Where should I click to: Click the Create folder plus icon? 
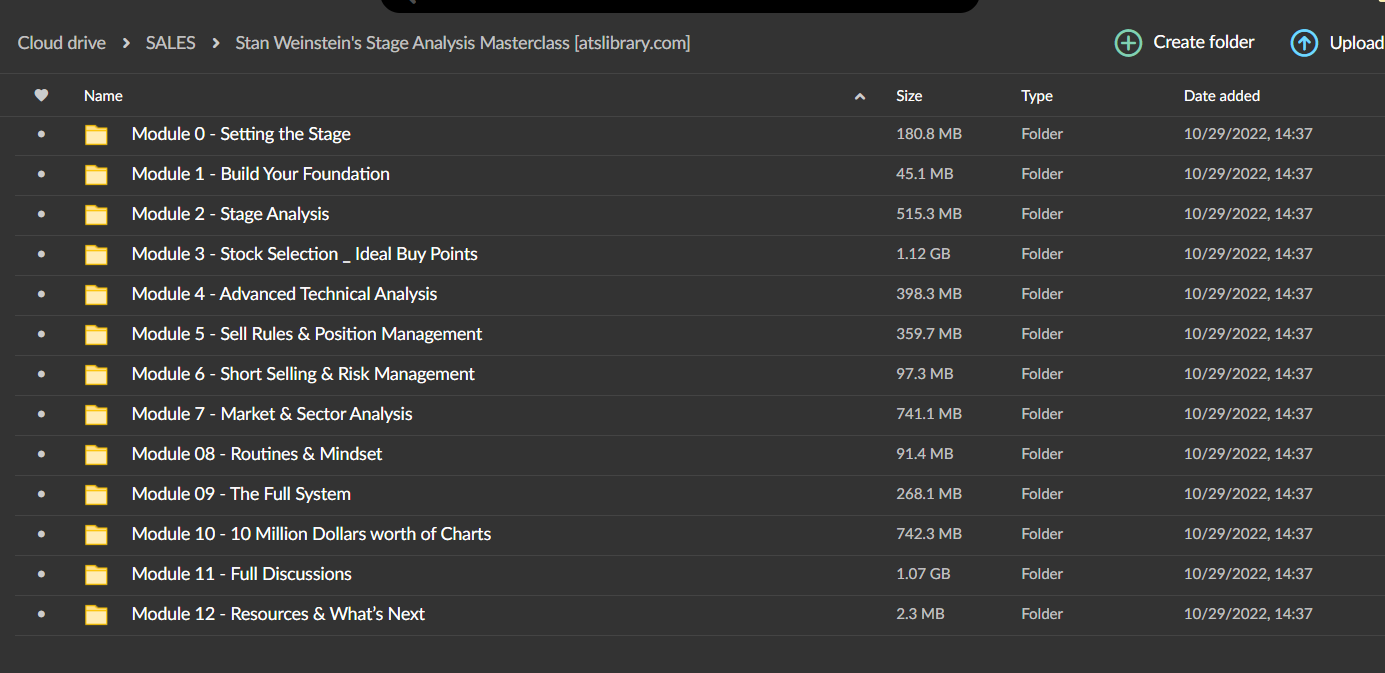click(1128, 43)
